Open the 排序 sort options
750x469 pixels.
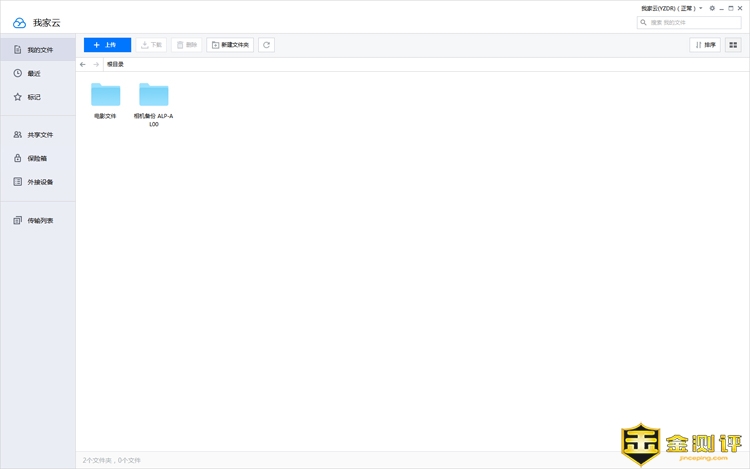point(705,45)
